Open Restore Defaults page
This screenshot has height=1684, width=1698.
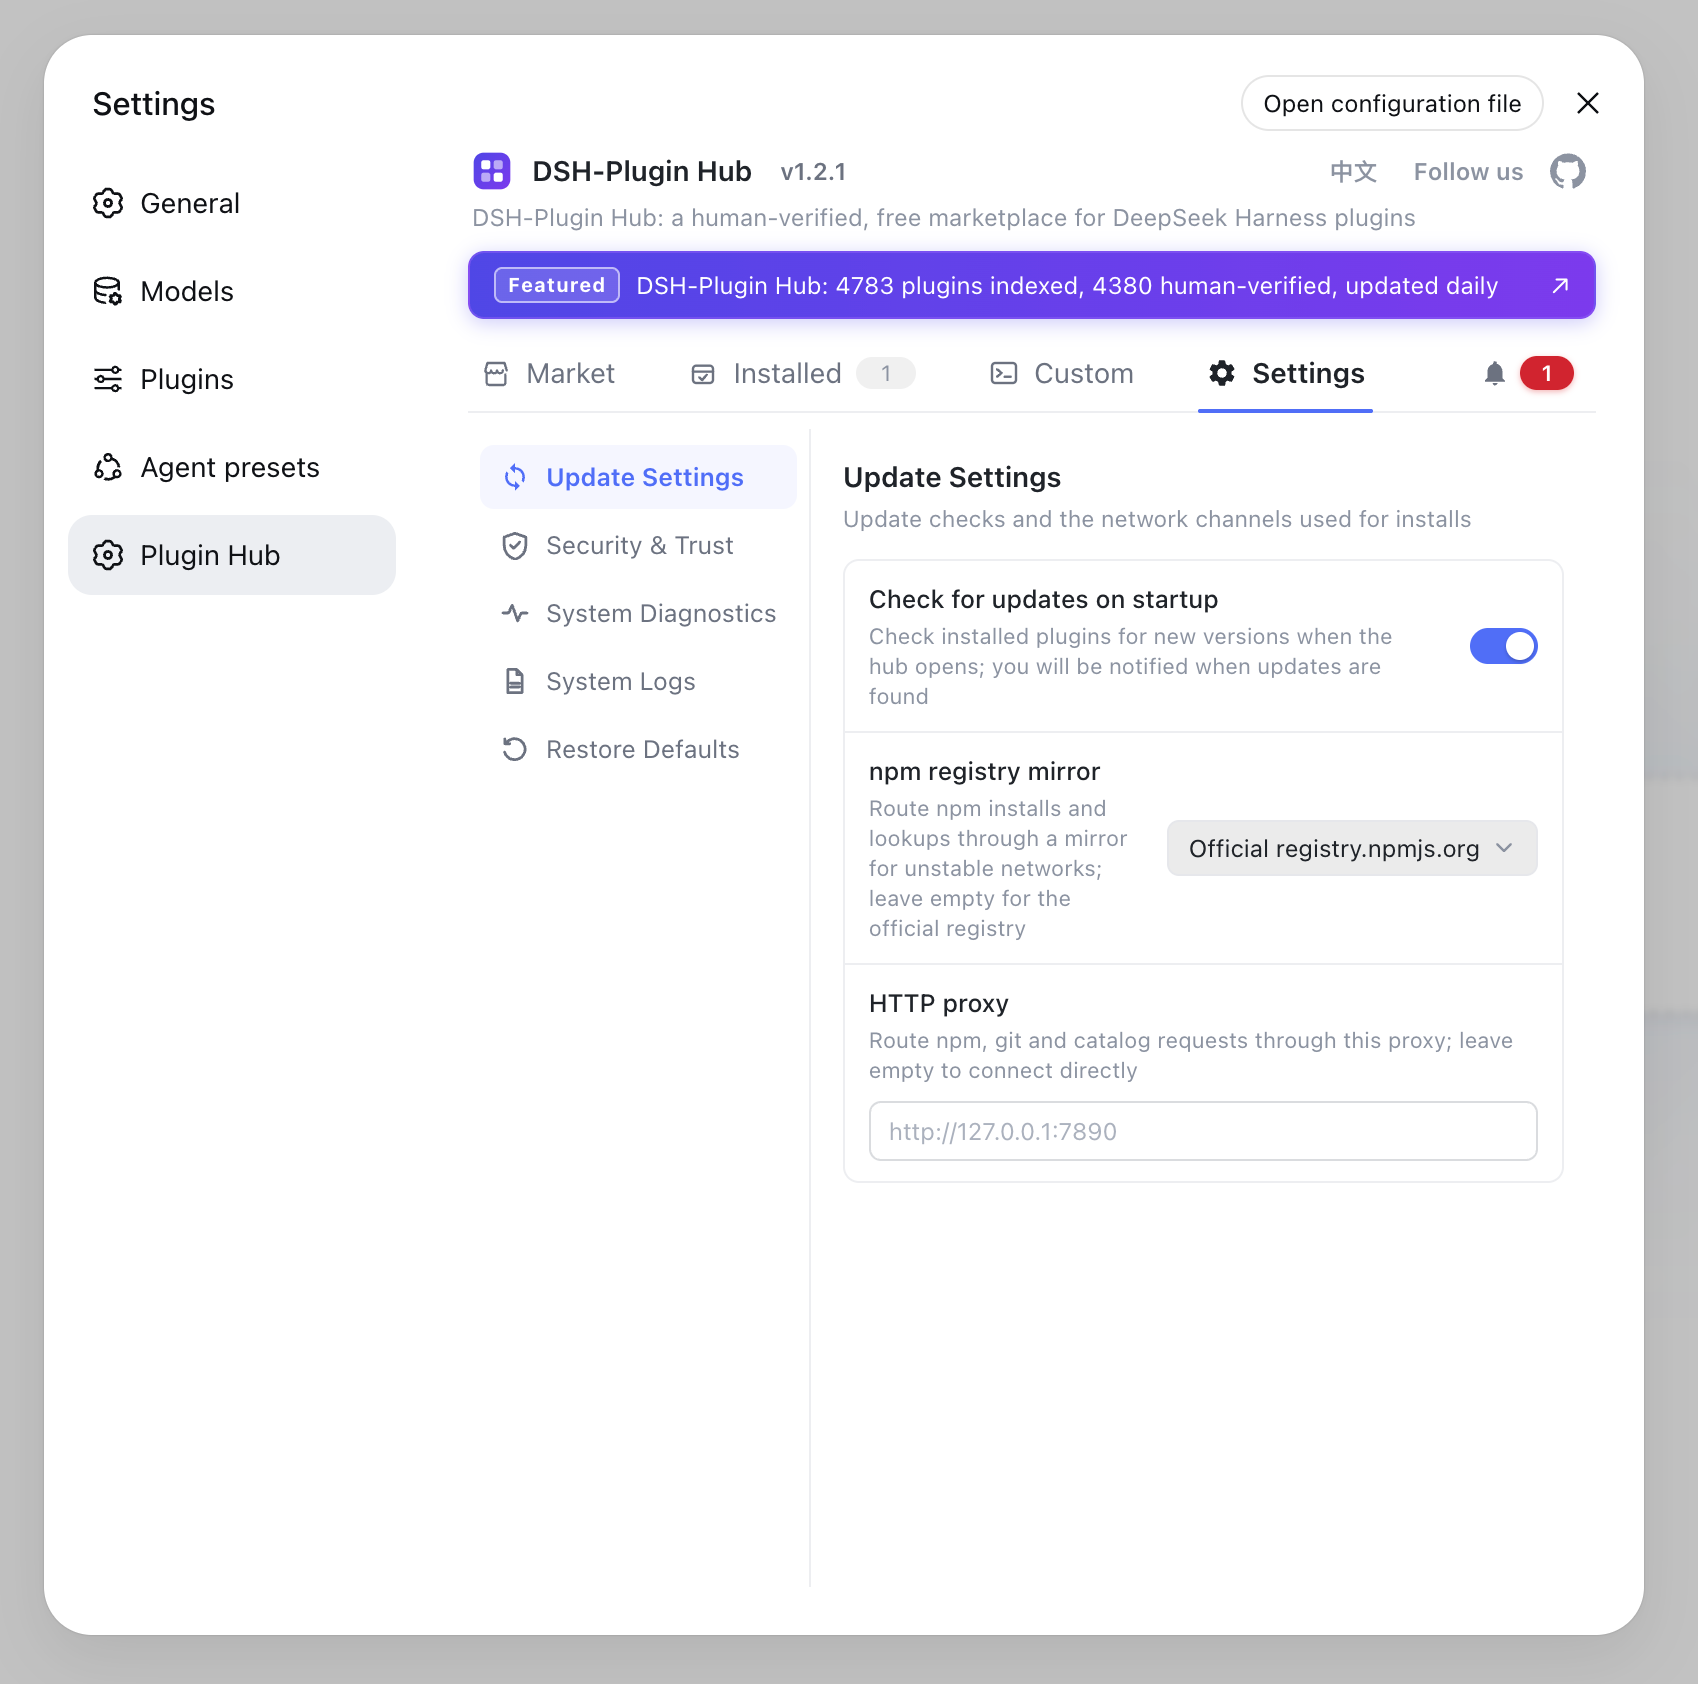point(638,749)
